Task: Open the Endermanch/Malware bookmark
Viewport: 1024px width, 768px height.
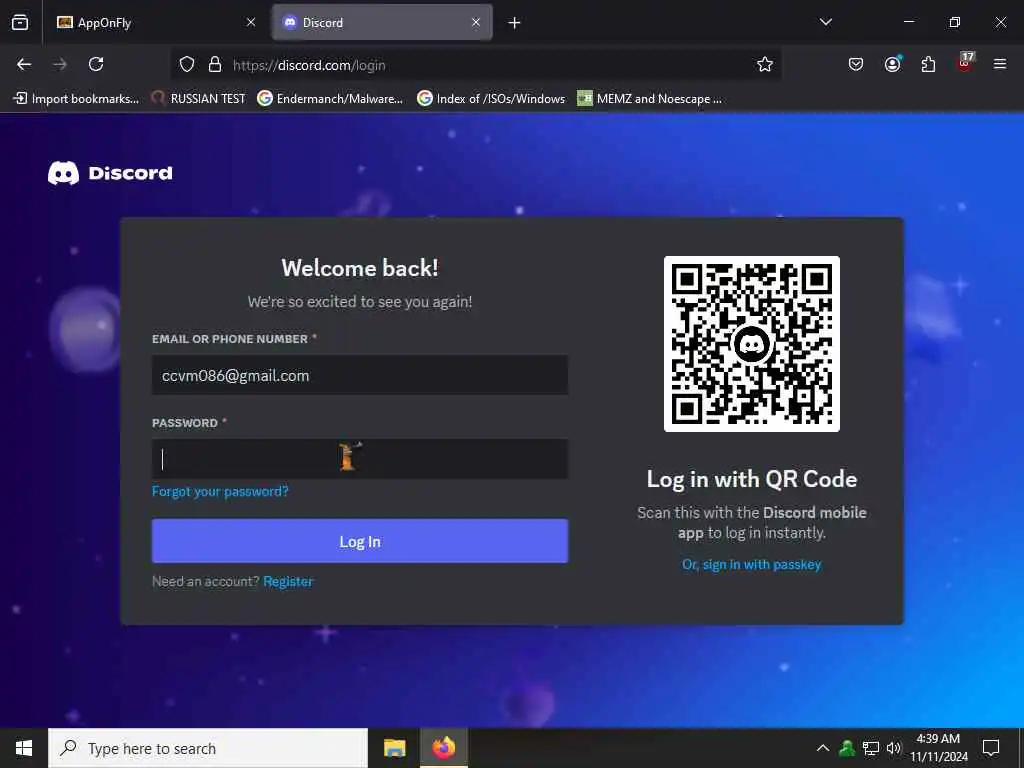Action: tap(330, 99)
